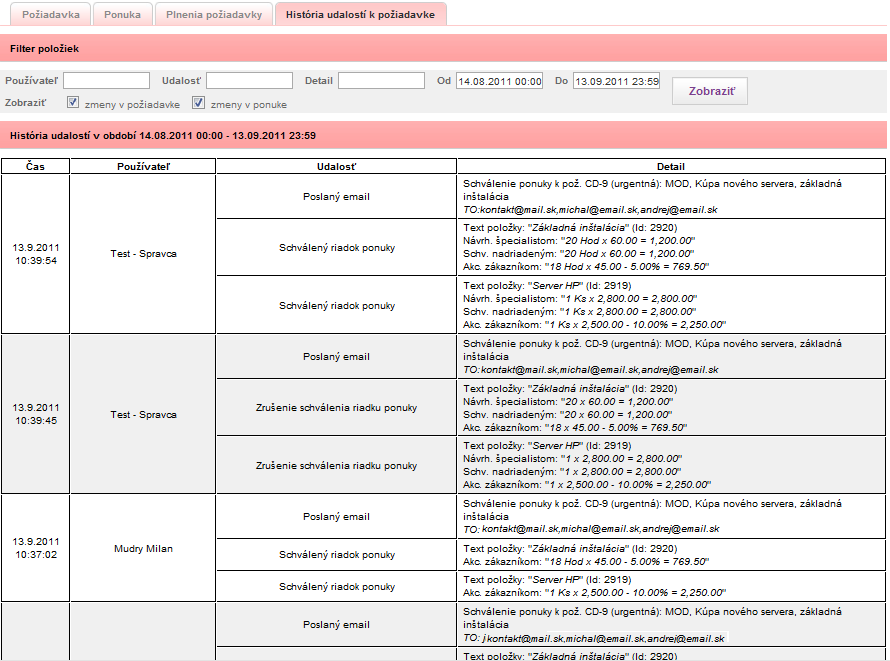Click the Používateľ column header in table

143,166
